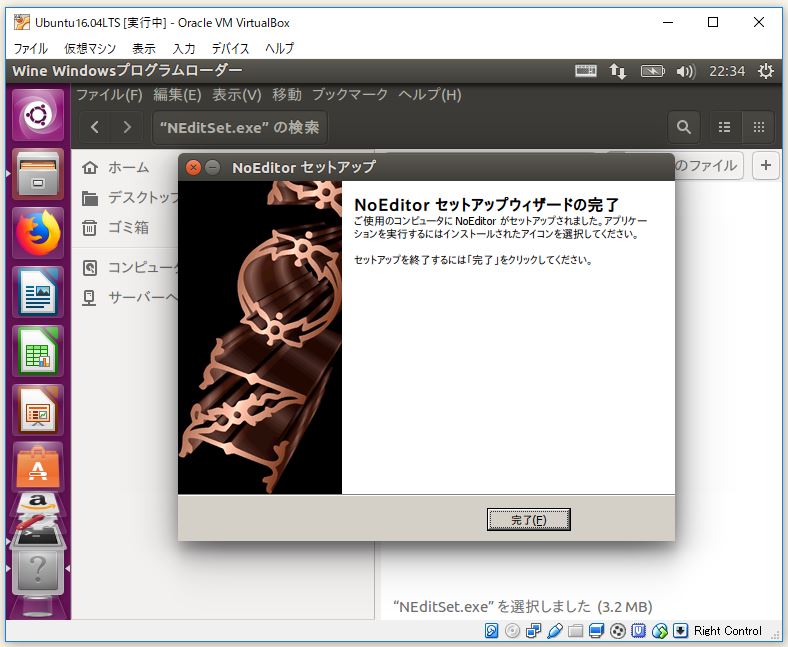788x647 pixels.
Task: Click the plus button beside file filter
Action: (x=766, y=165)
